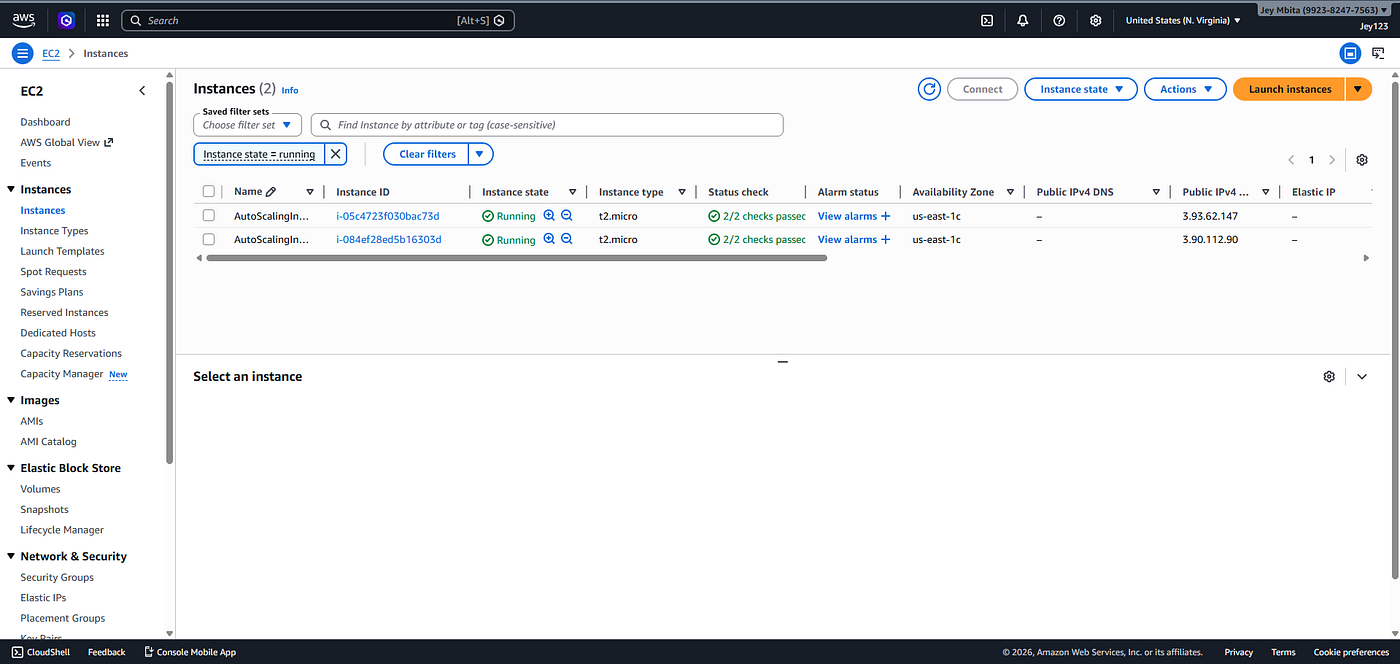Open the Amazon Q icon in header
The width and height of the screenshot is (1400, 664).
click(66, 20)
